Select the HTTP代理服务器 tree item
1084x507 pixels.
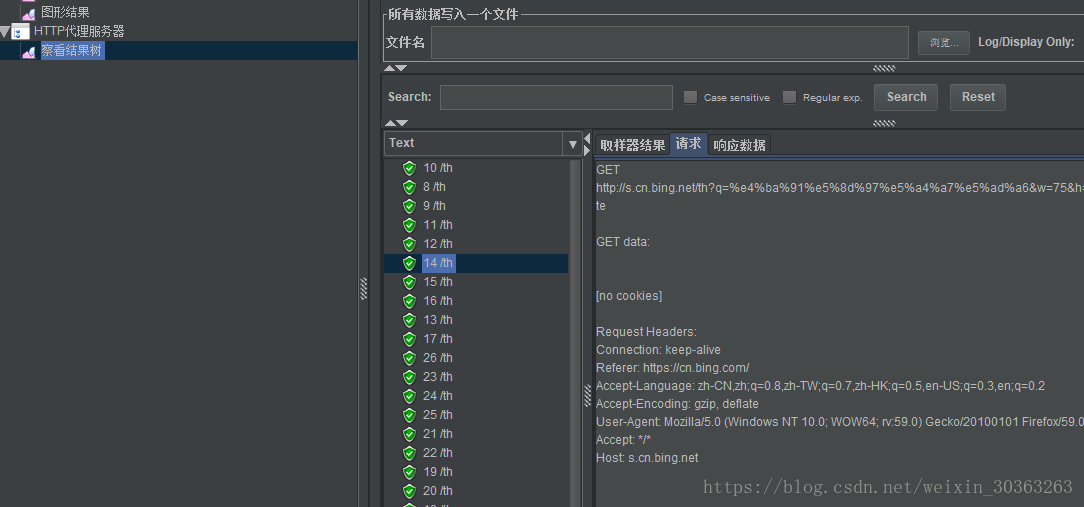[x=79, y=32]
